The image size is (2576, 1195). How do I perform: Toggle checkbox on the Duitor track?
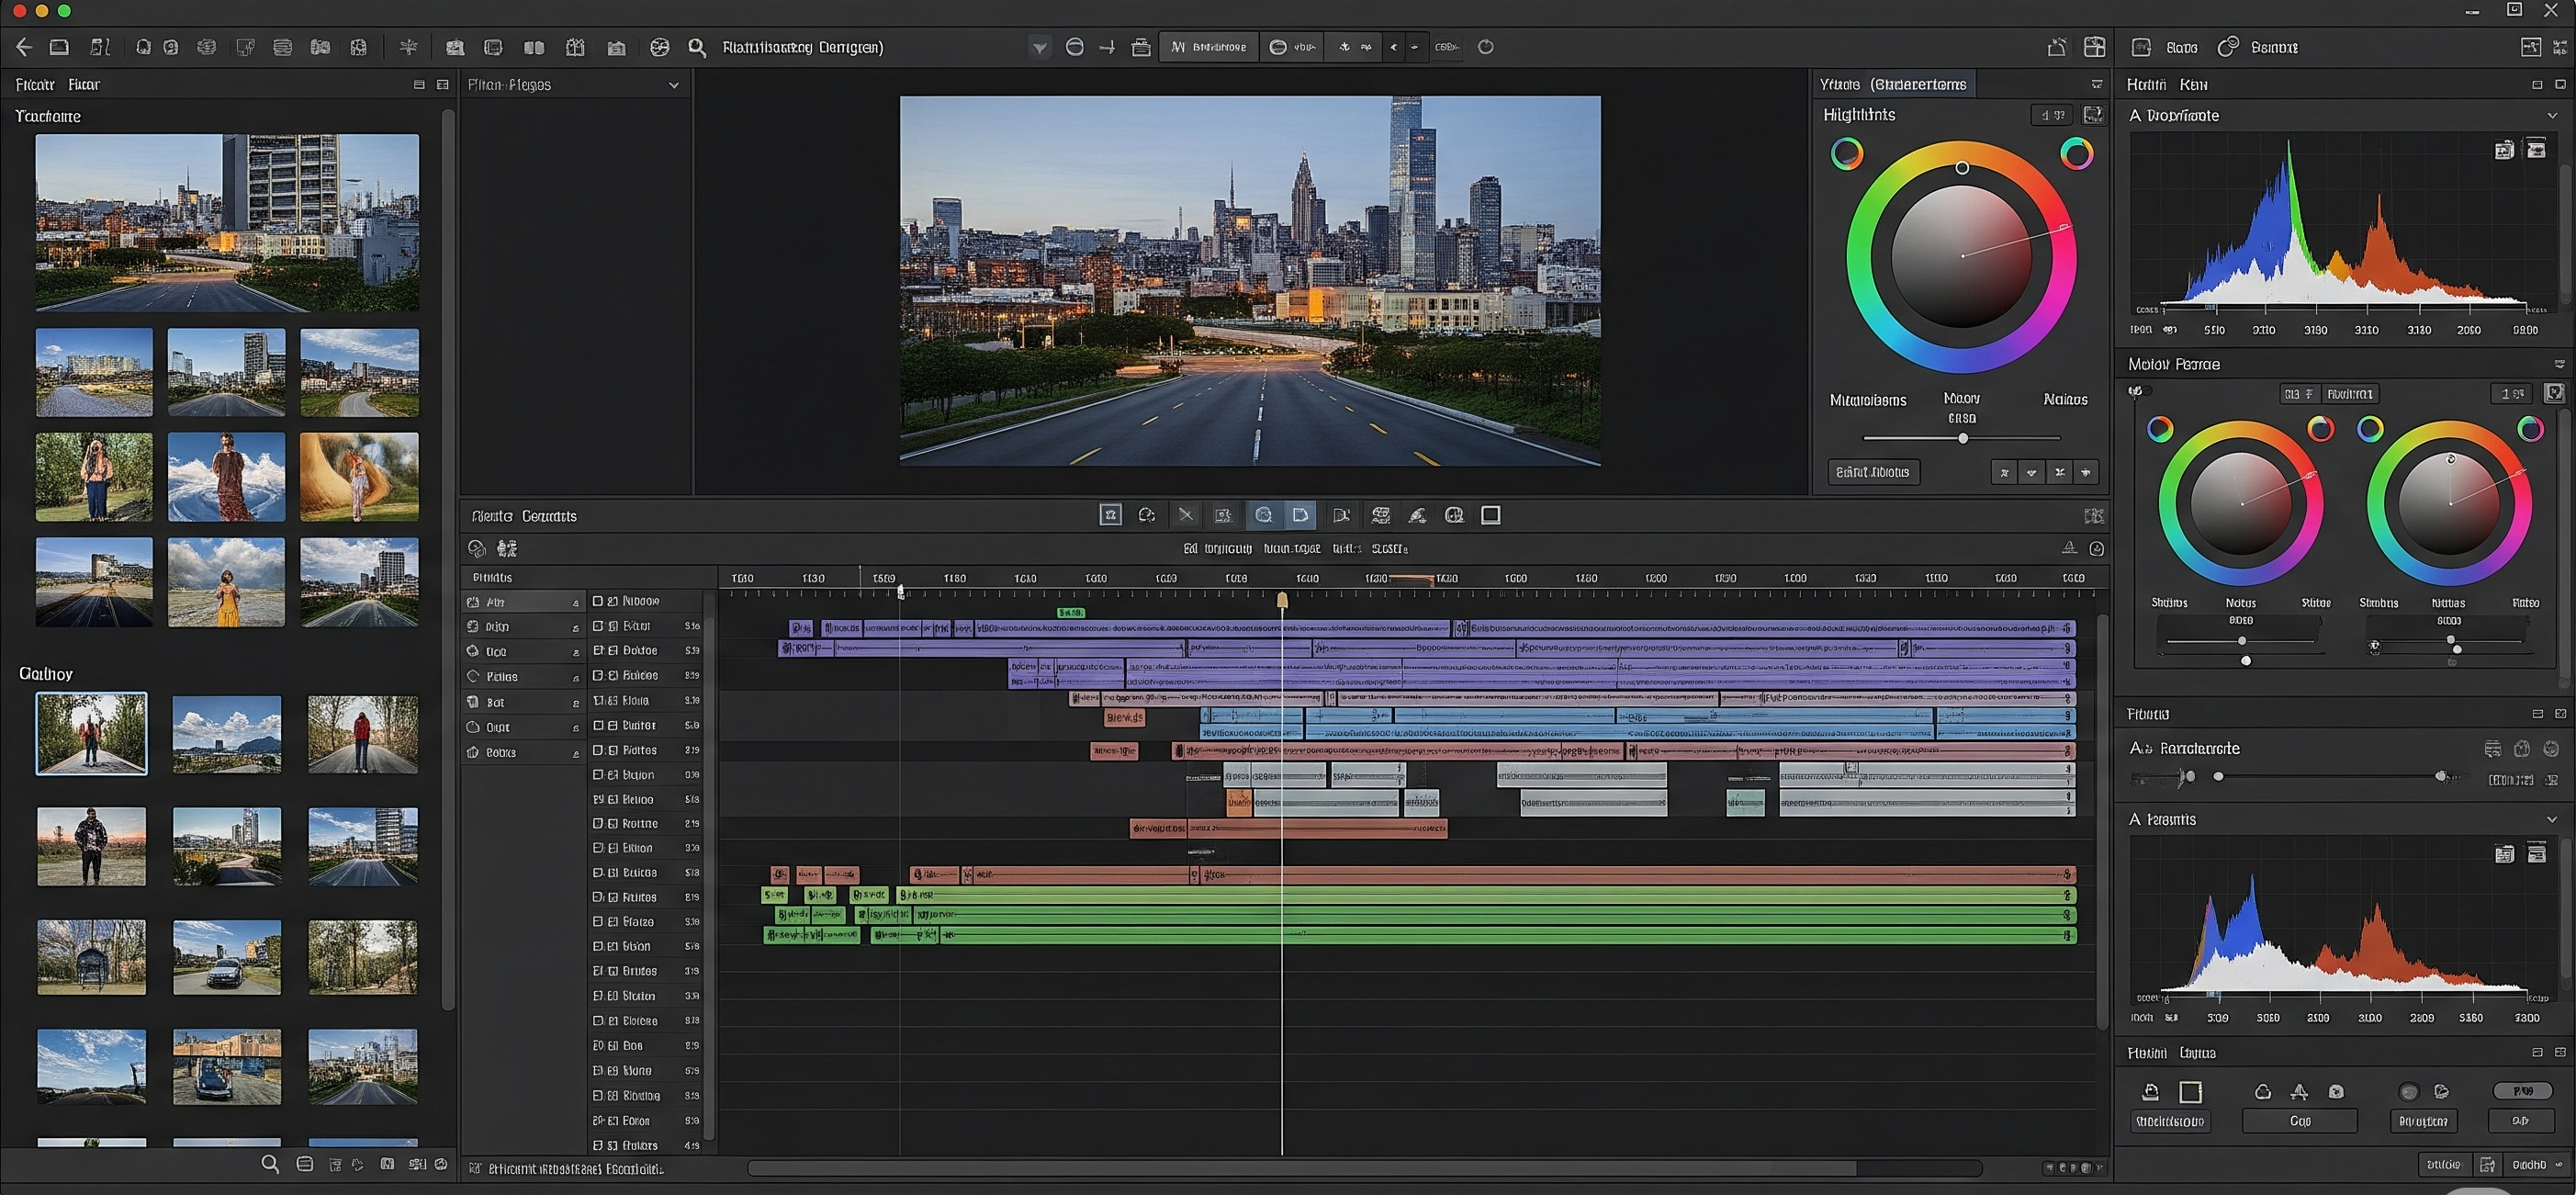(598, 725)
